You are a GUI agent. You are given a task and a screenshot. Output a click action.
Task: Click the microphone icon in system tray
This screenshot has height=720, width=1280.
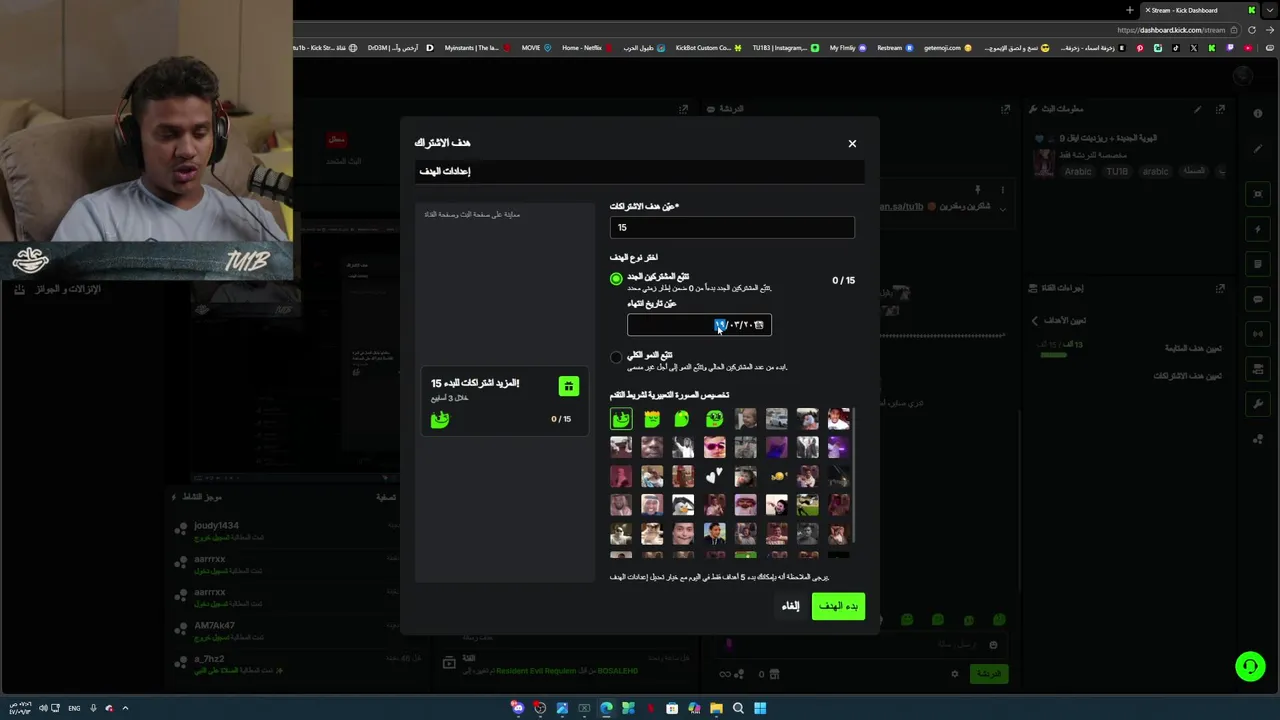coord(93,708)
